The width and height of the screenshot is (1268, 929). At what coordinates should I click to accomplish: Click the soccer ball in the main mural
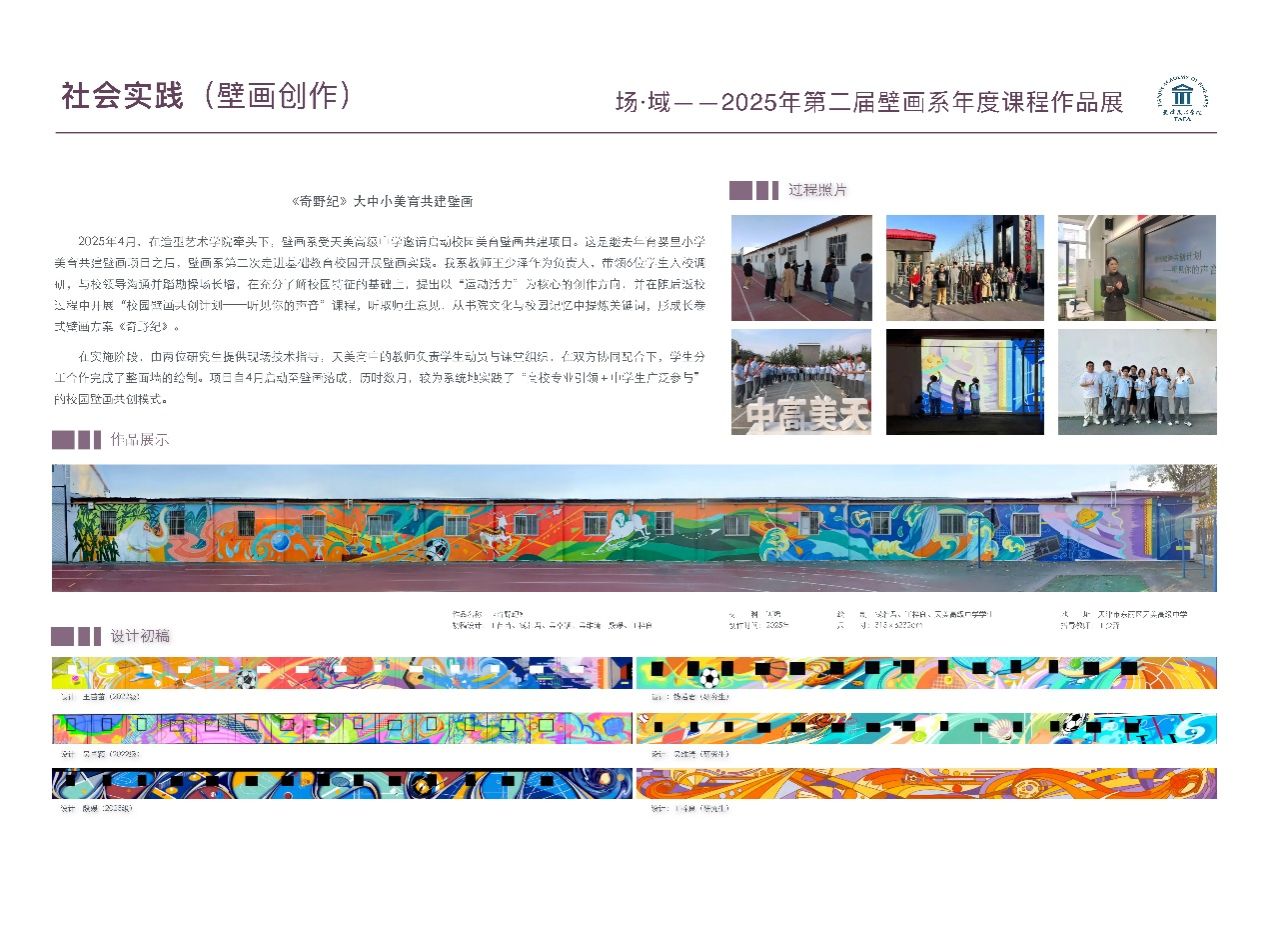(436, 550)
